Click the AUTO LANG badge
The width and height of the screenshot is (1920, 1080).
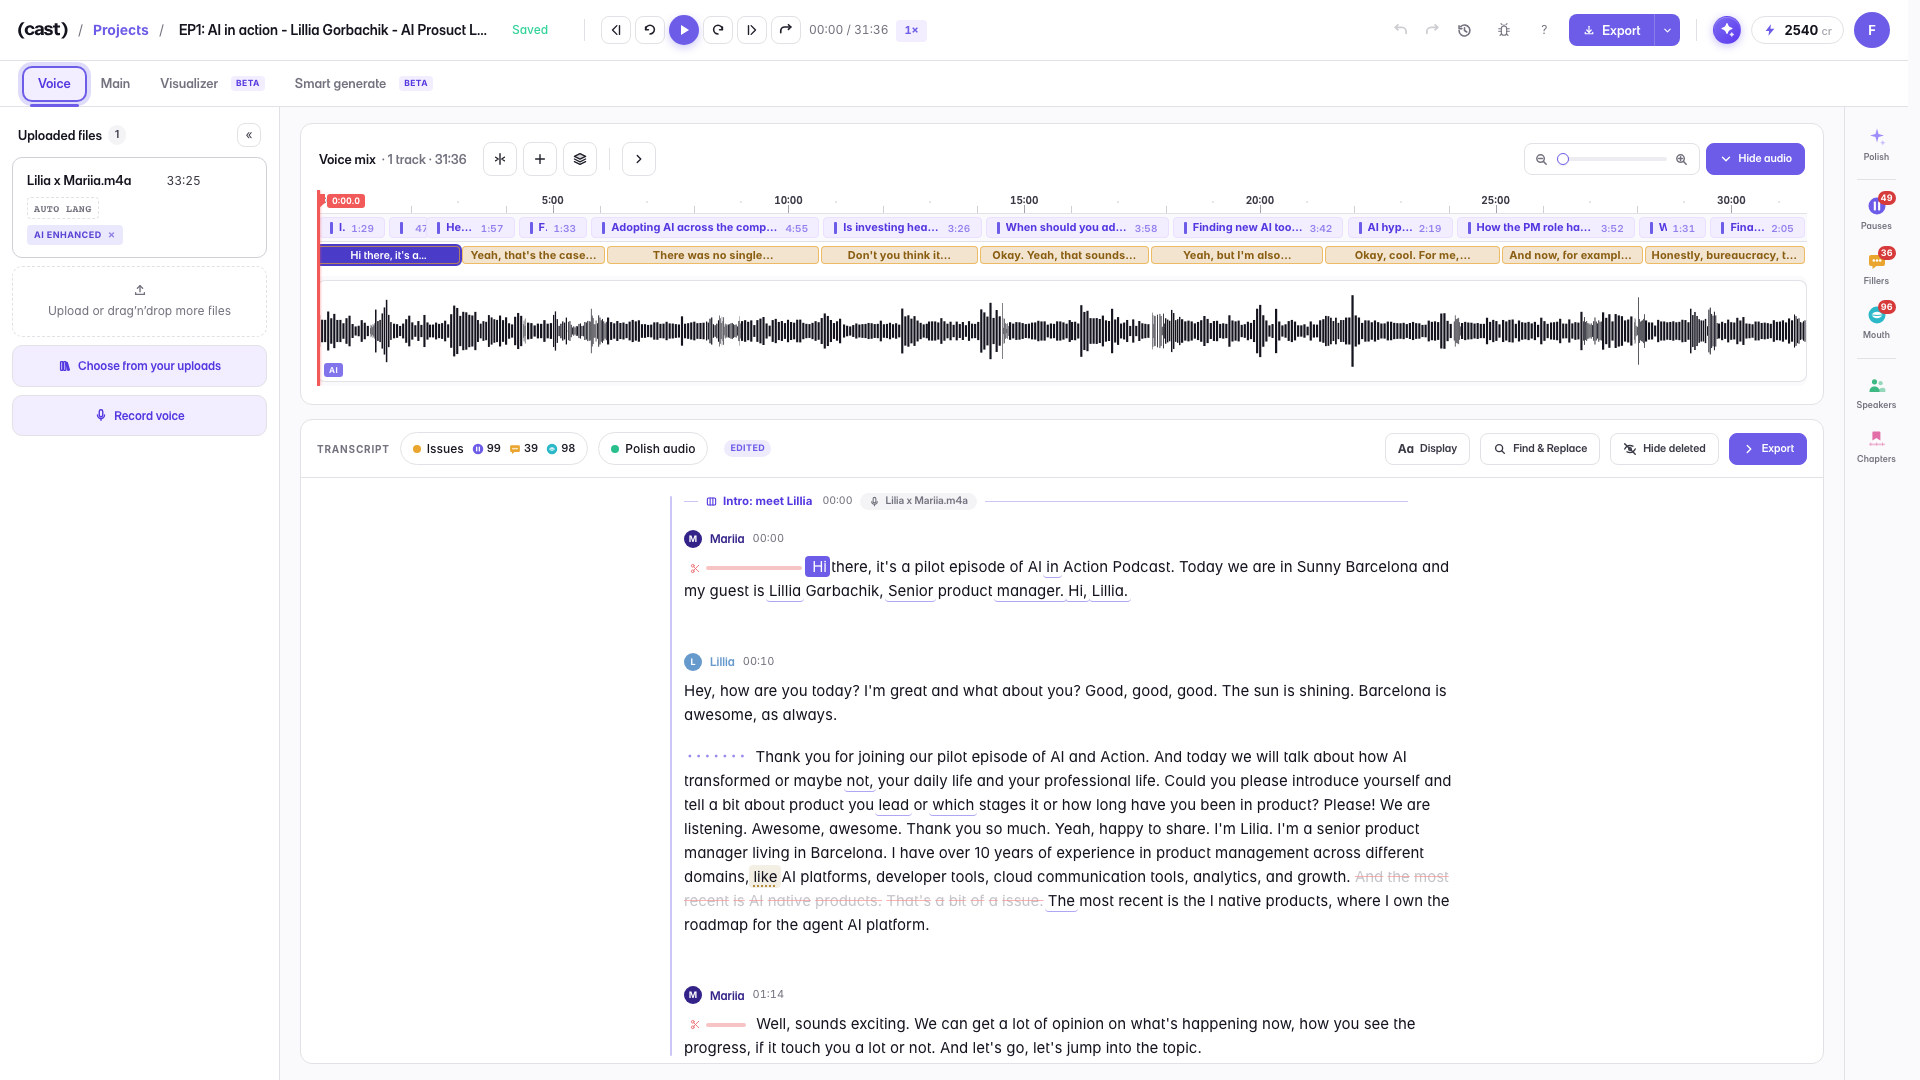63,209
